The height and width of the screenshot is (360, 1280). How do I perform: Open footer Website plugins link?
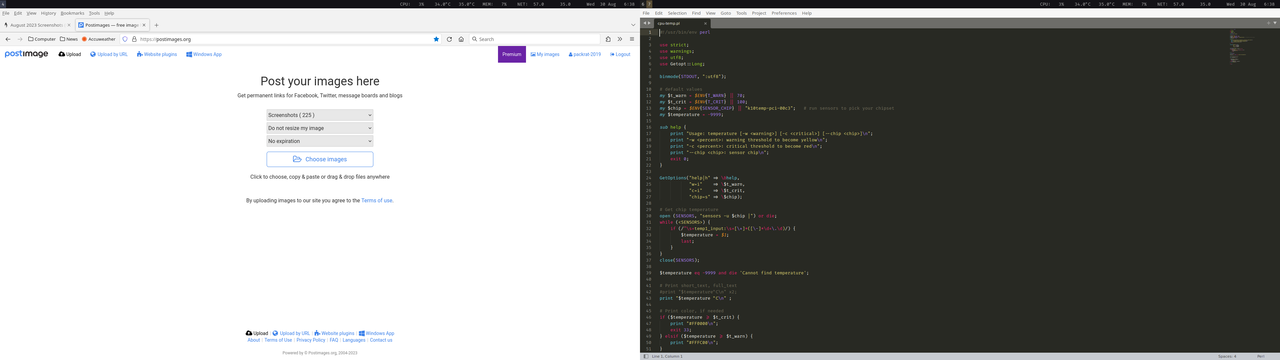(x=335, y=333)
